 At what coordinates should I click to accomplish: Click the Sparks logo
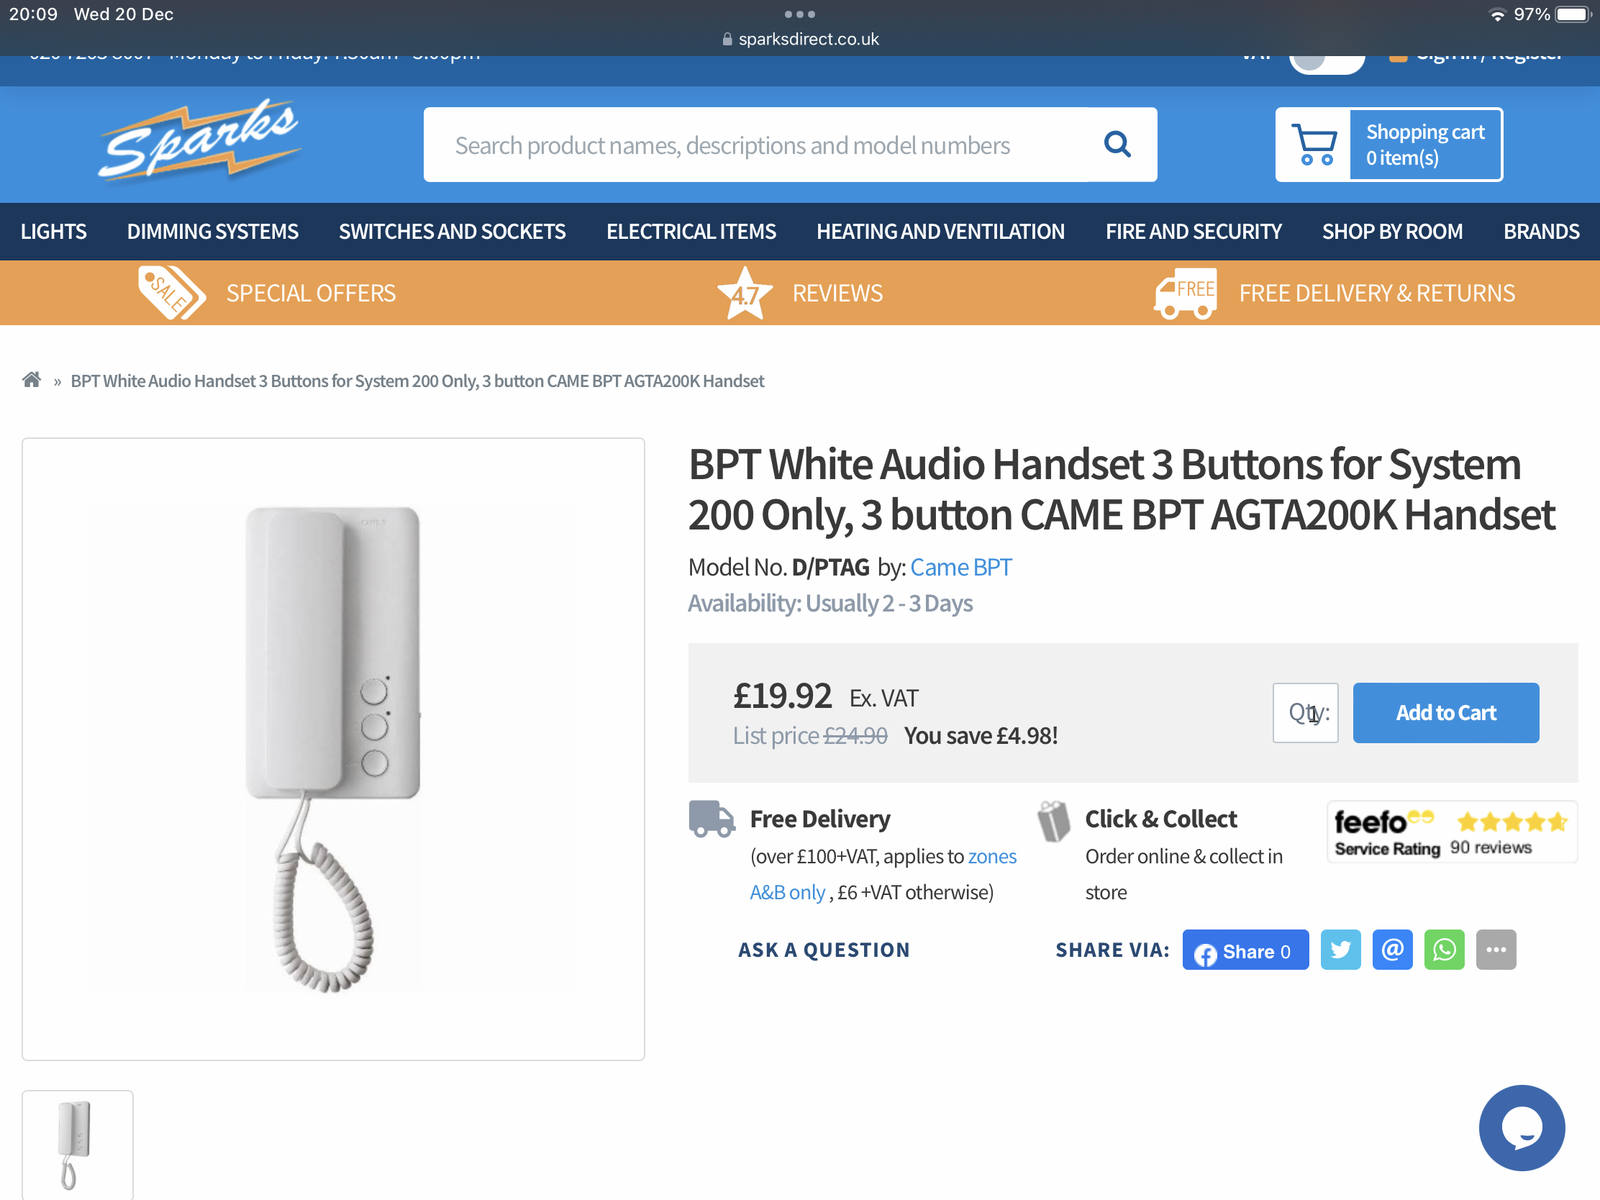[200, 142]
